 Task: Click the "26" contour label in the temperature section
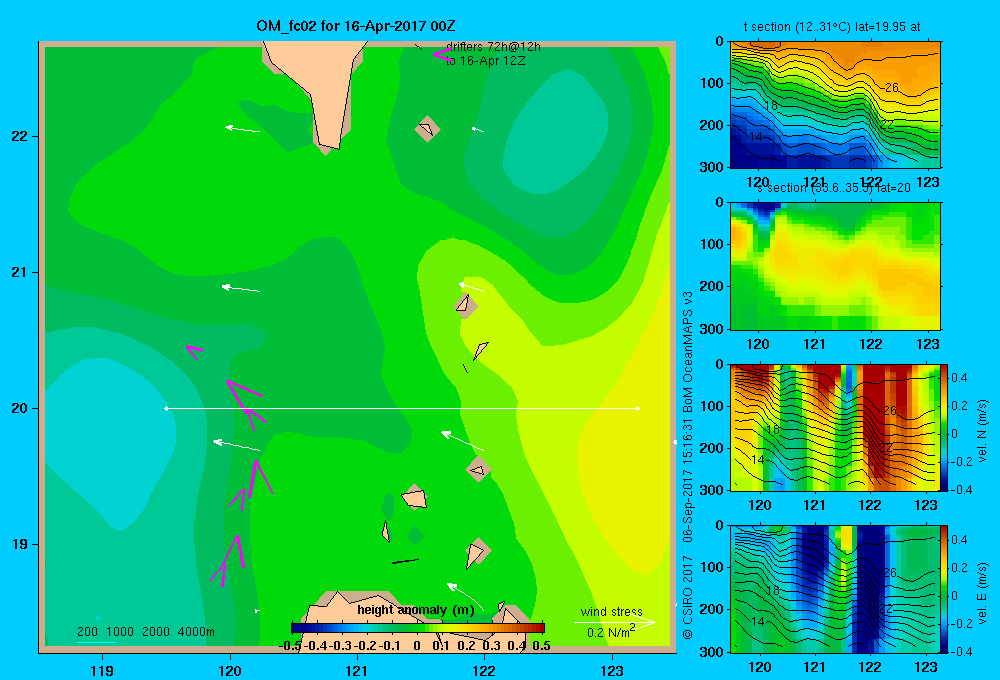(892, 88)
